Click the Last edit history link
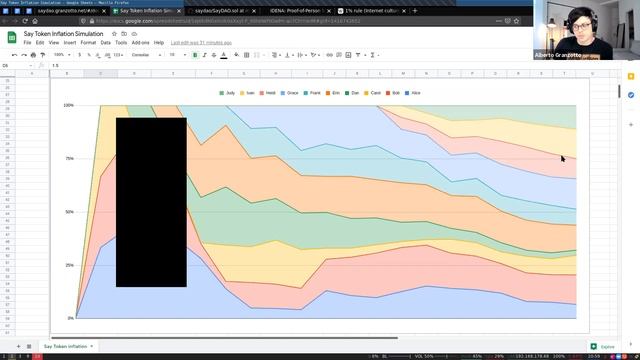This screenshot has height=360, width=640. 201,42
